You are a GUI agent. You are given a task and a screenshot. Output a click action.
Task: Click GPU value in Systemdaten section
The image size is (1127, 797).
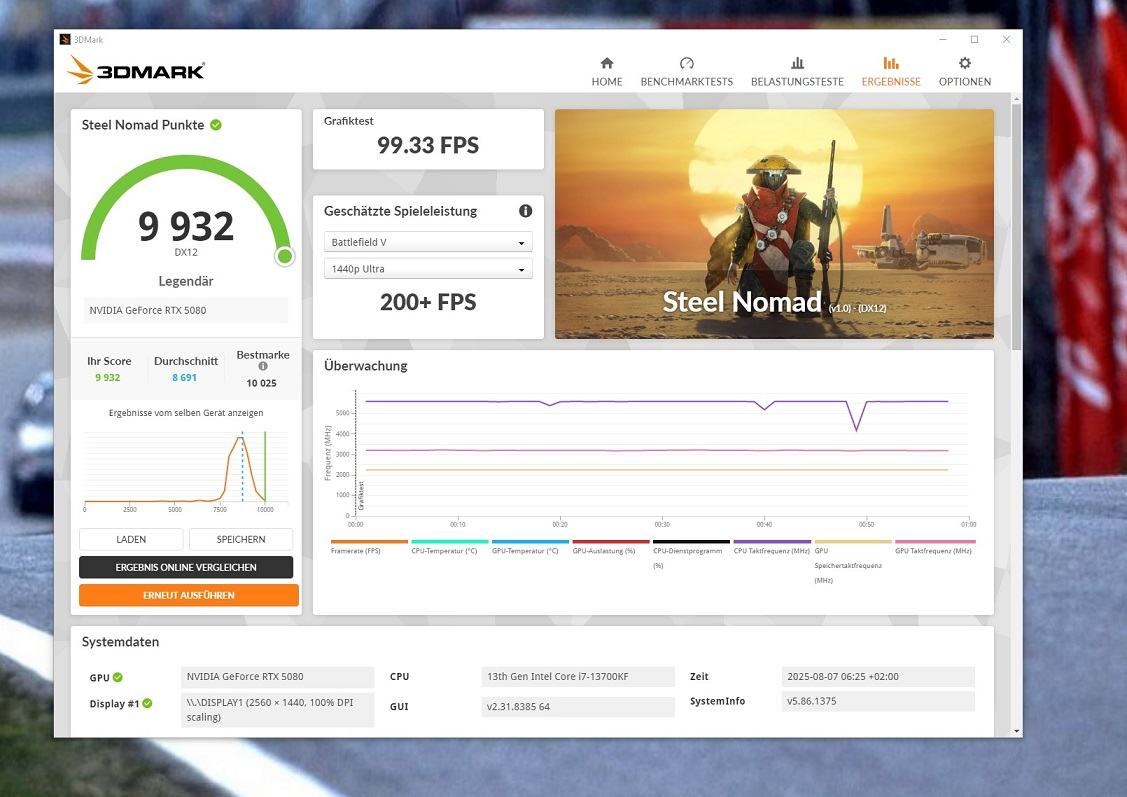[x=277, y=676]
